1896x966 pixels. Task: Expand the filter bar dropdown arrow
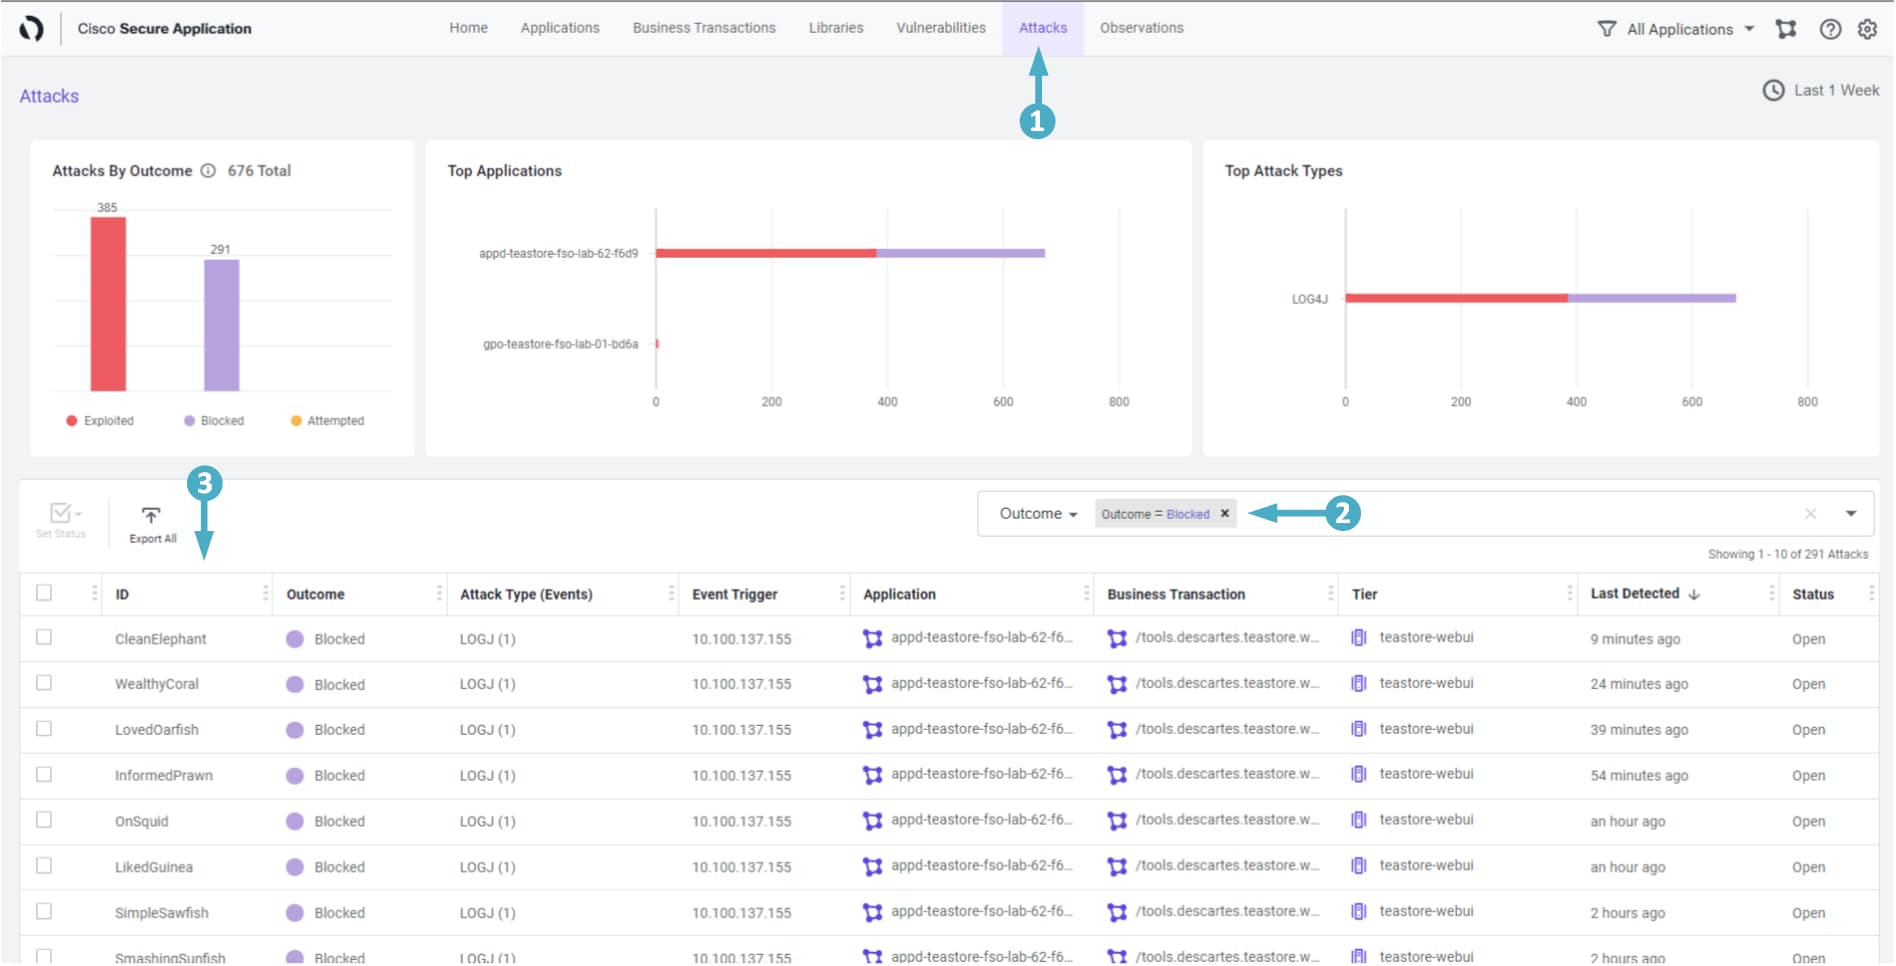(1851, 514)
